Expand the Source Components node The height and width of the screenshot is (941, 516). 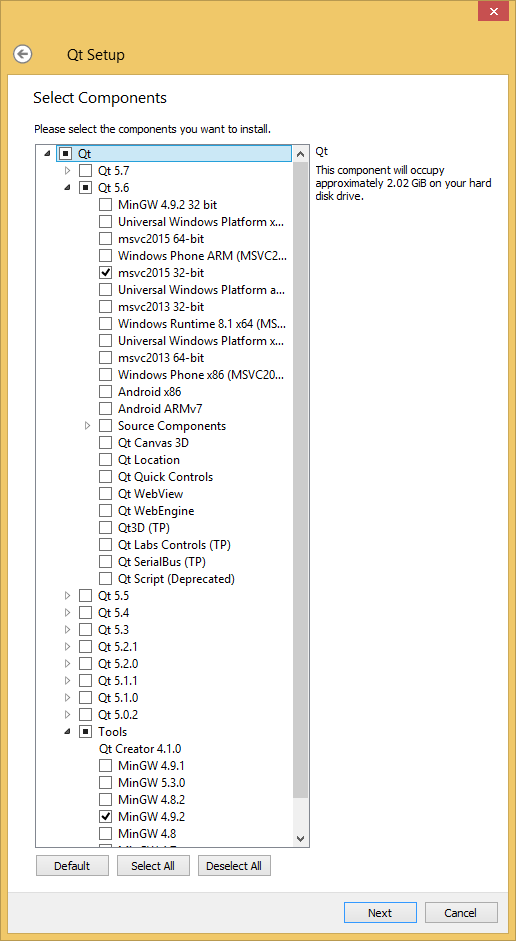click(88, 425)
